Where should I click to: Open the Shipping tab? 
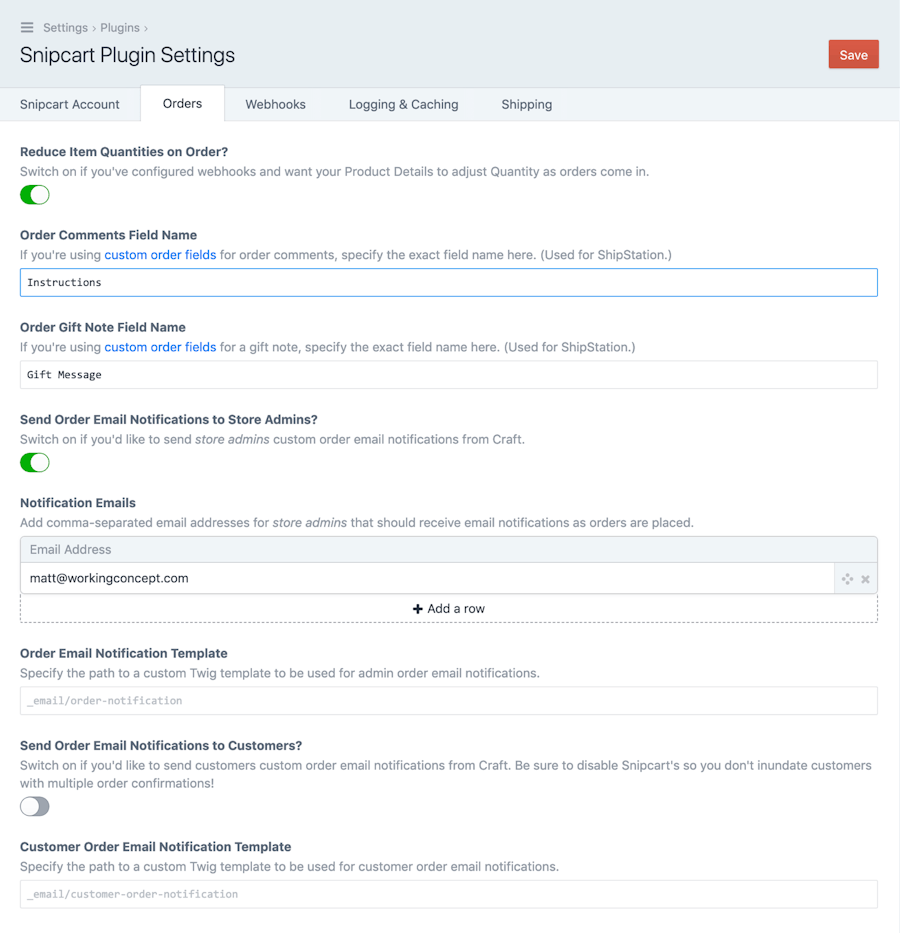pos(526,104)
